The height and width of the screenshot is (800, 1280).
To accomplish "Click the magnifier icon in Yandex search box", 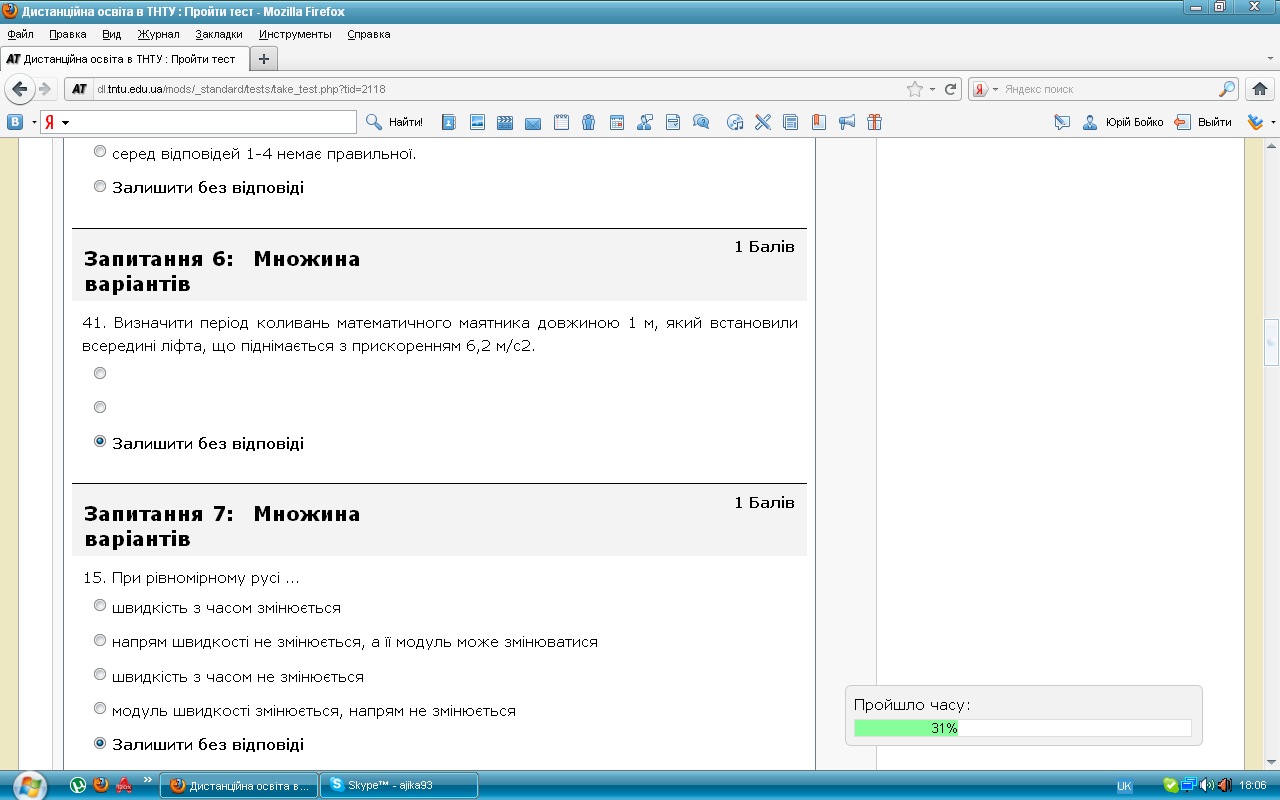I will [1226, 89].
